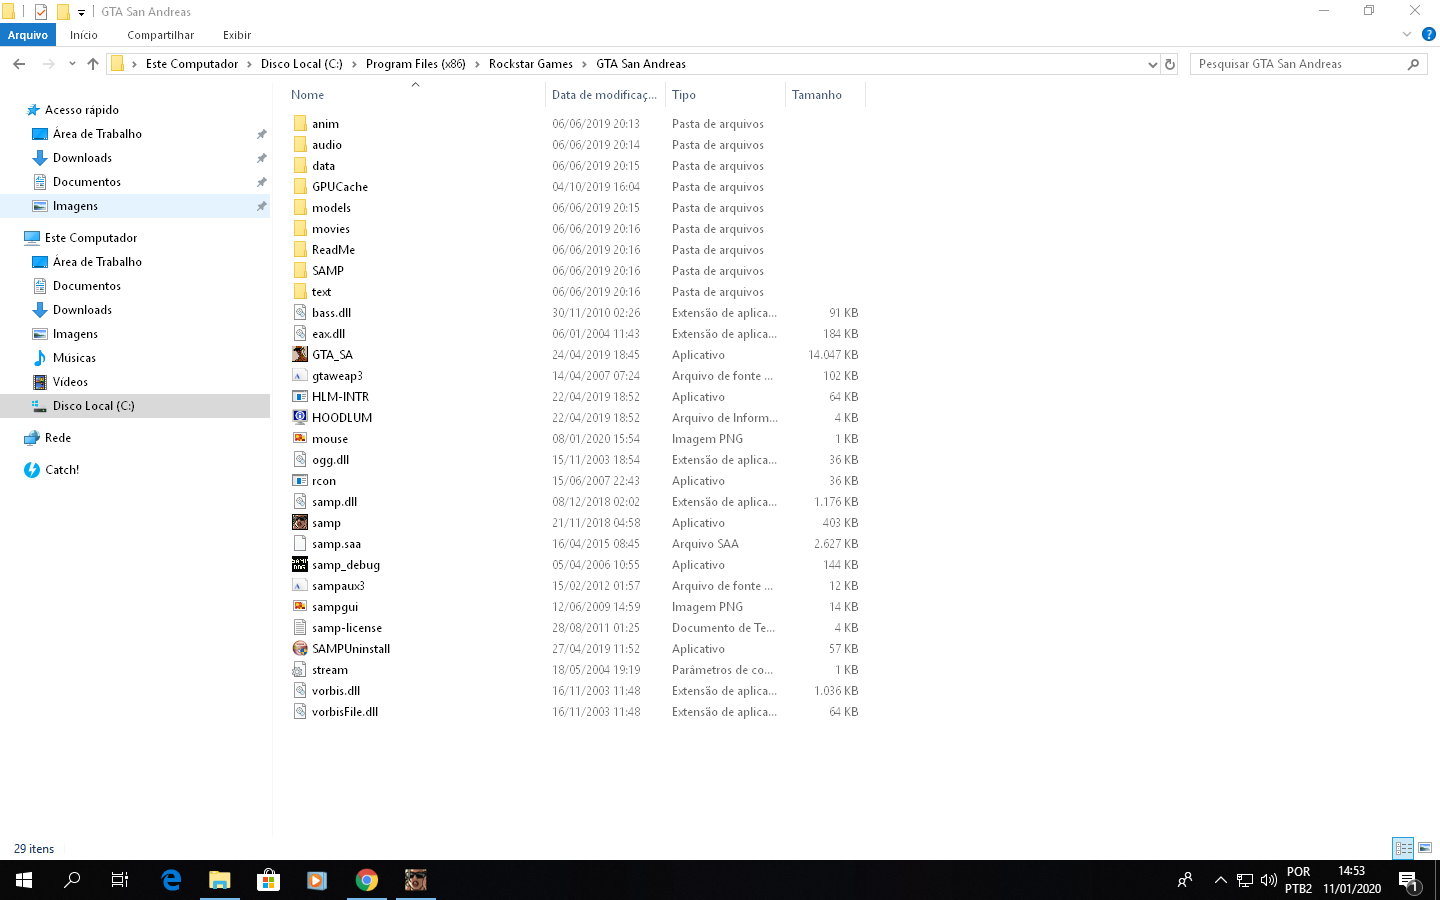Select Disco Local (C:) in the navigation pane
The width and height of the screenshot is (1440, 900).
pyautogui.click(x=93, y=406)
